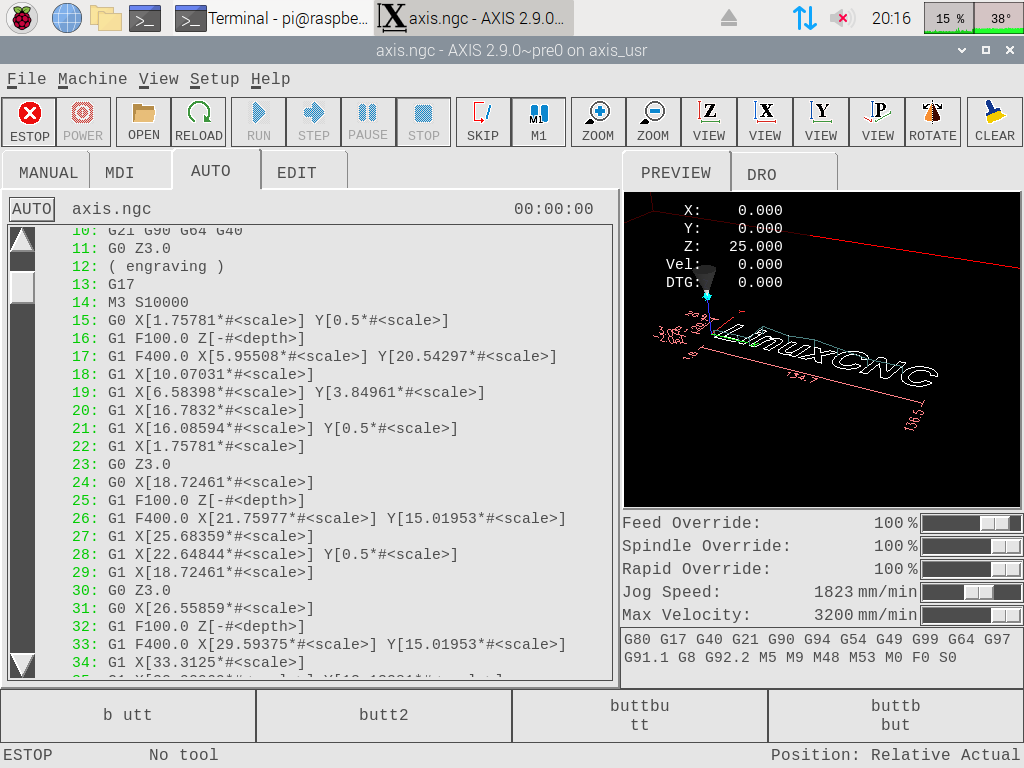
Task: Launch terminal from the taskbar launcher
Action: (x=145, y=18)
